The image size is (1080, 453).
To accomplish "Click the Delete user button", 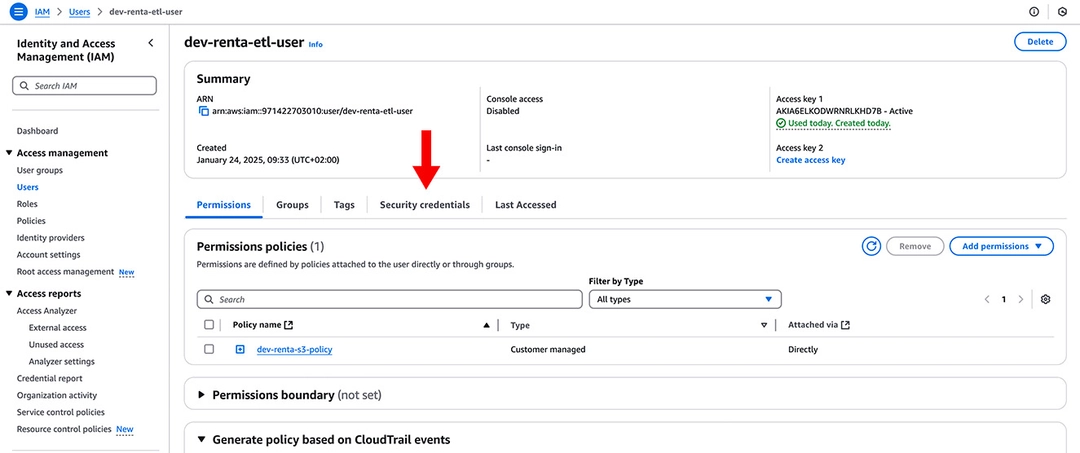I will (1040, 41).
